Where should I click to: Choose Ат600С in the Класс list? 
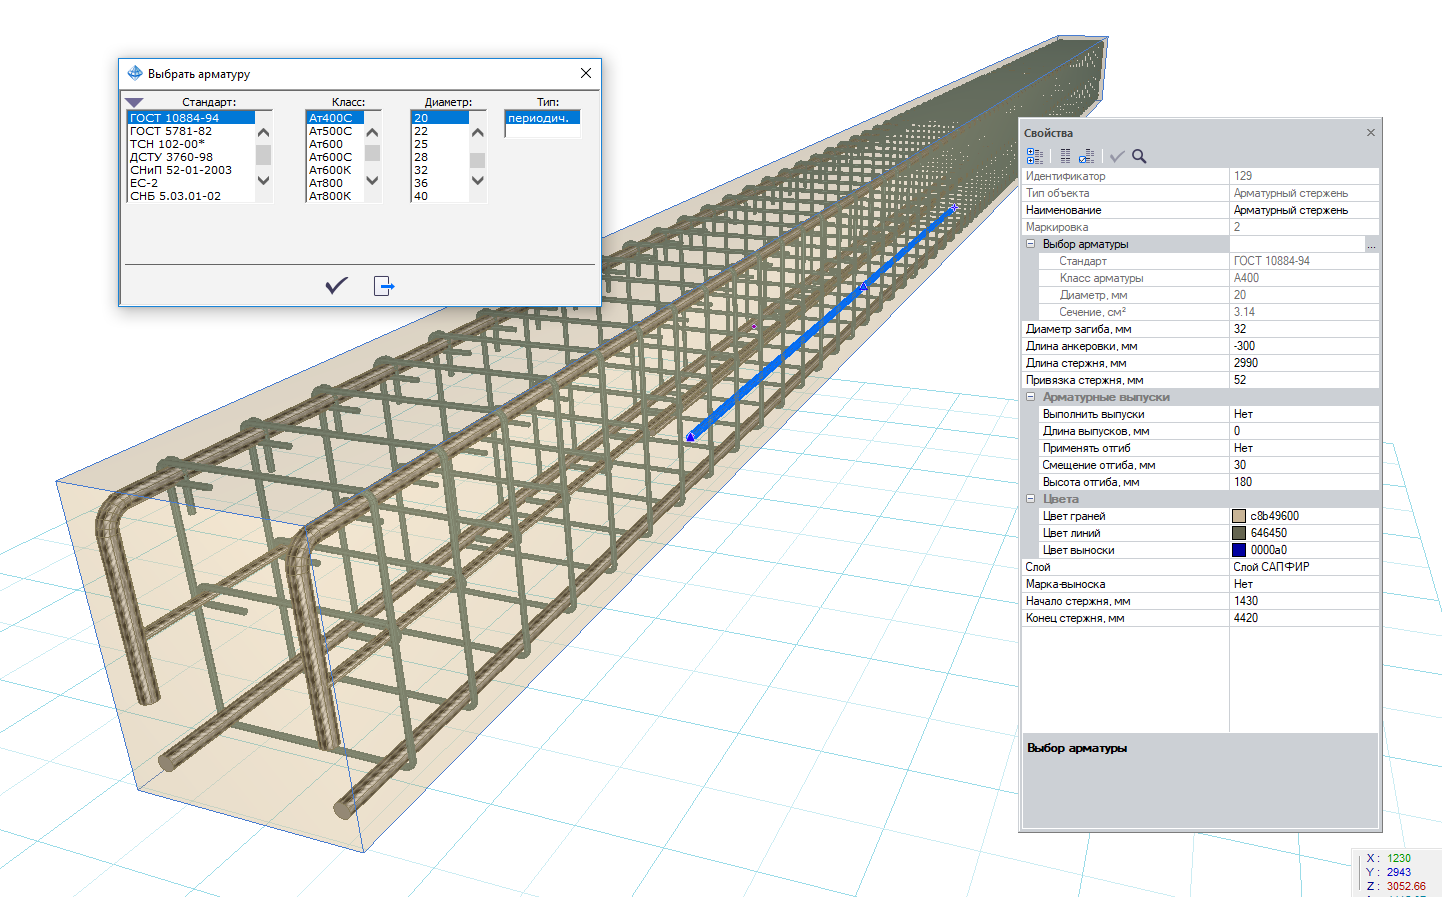(330, 157)
